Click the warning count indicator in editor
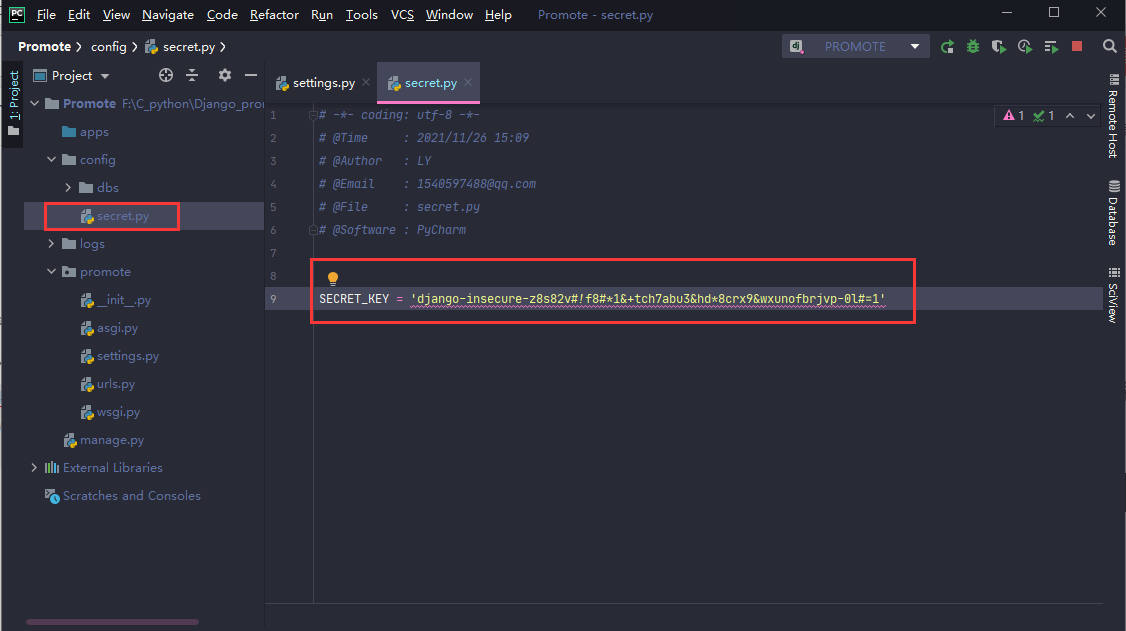This screenshot has width=1126, height=631. pos(1014,116)
